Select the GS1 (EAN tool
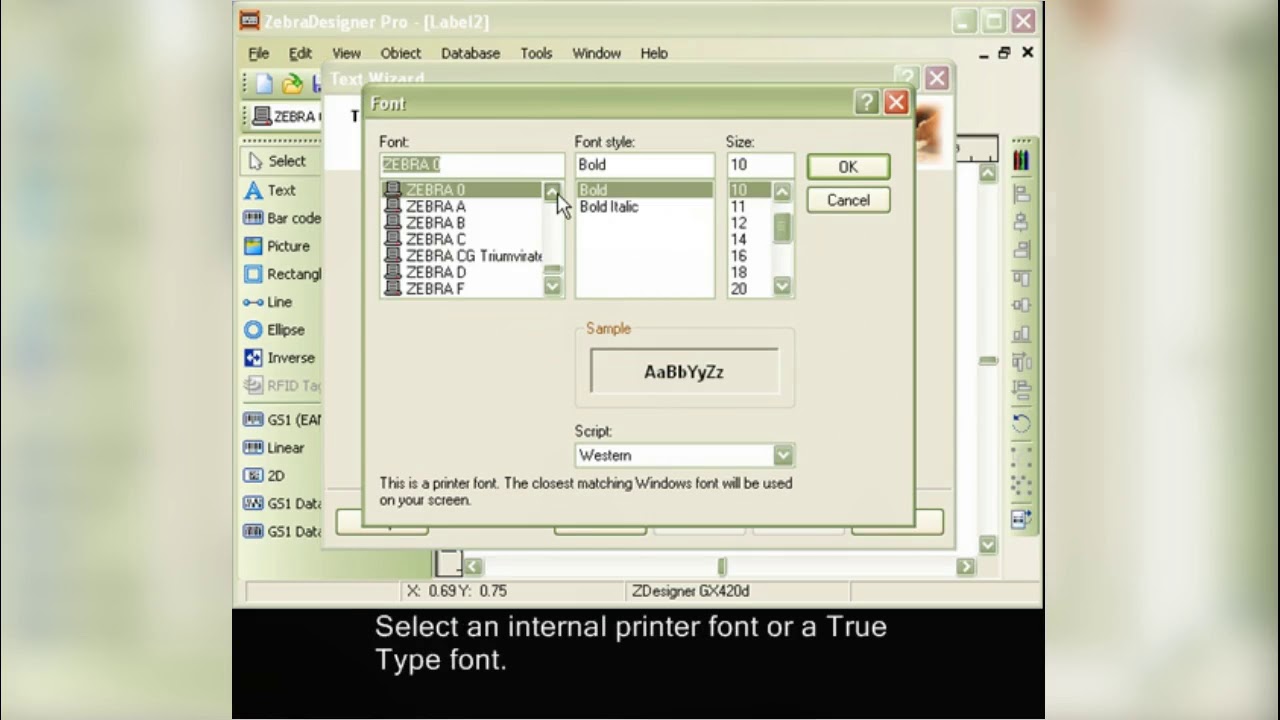Image resolution: width=1280 pixels, height=720 pixels. click(x=282, y=420)
